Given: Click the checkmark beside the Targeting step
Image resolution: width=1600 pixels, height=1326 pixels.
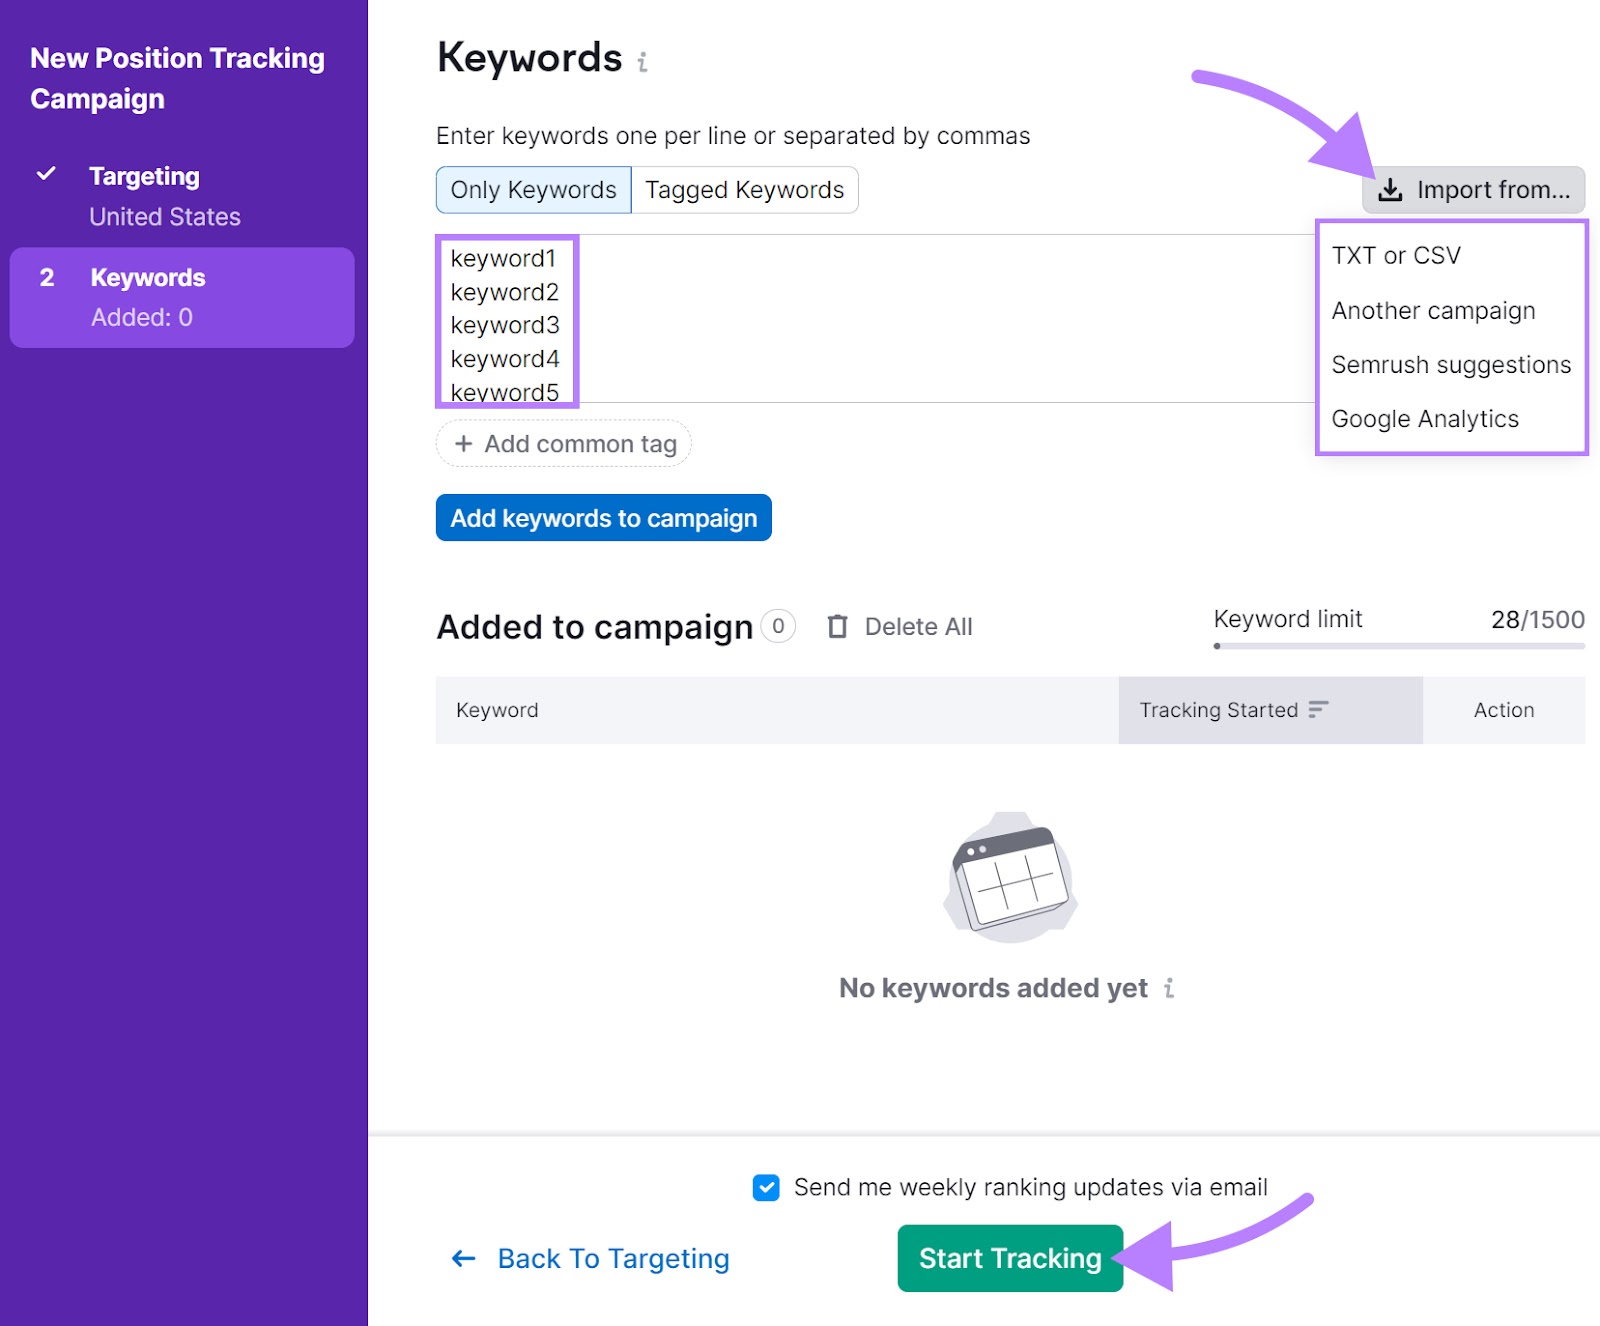Looking at the screenshot, I should coord(46,174).
